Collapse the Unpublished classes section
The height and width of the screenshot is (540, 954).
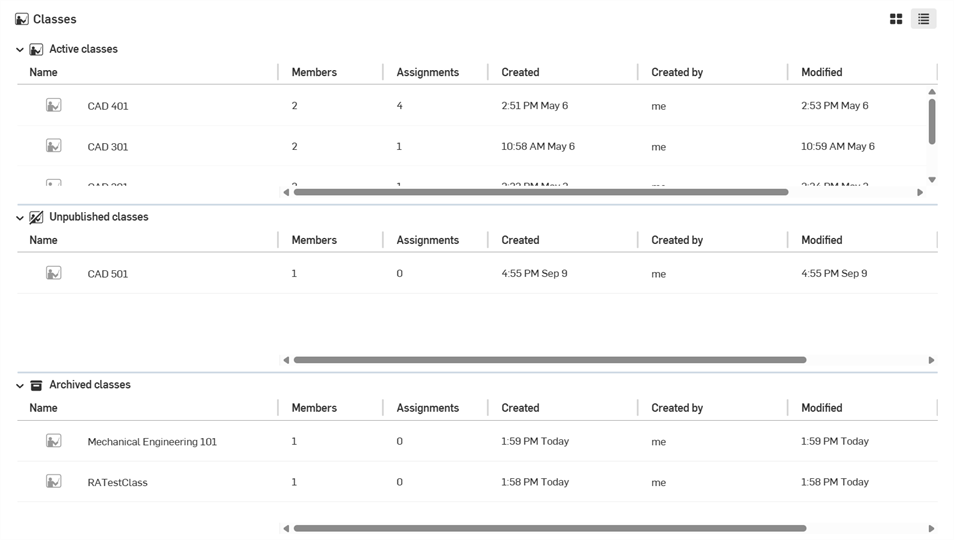pos(20,218)
